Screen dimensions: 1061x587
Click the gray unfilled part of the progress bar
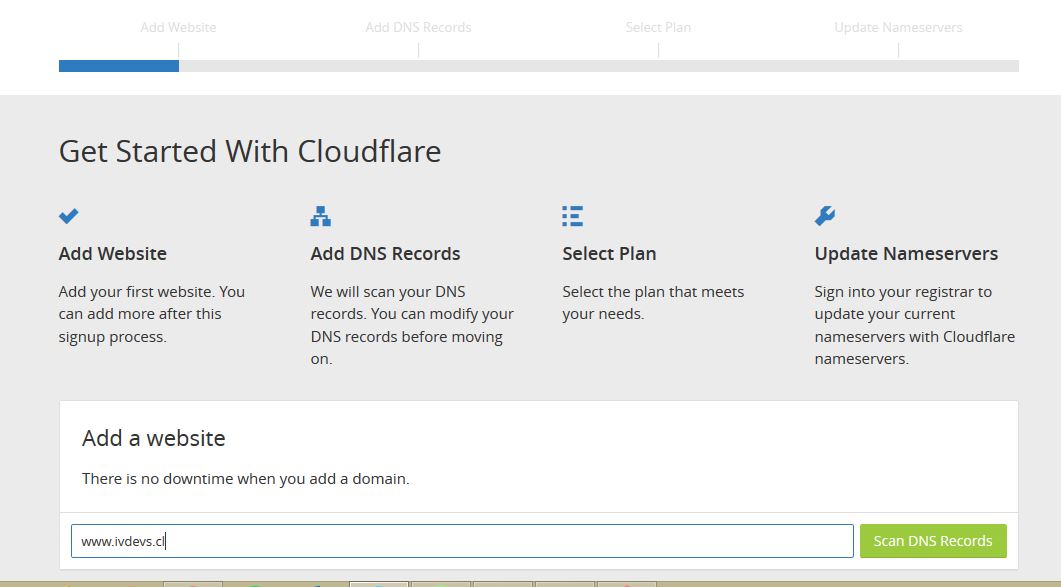point(599,66)
